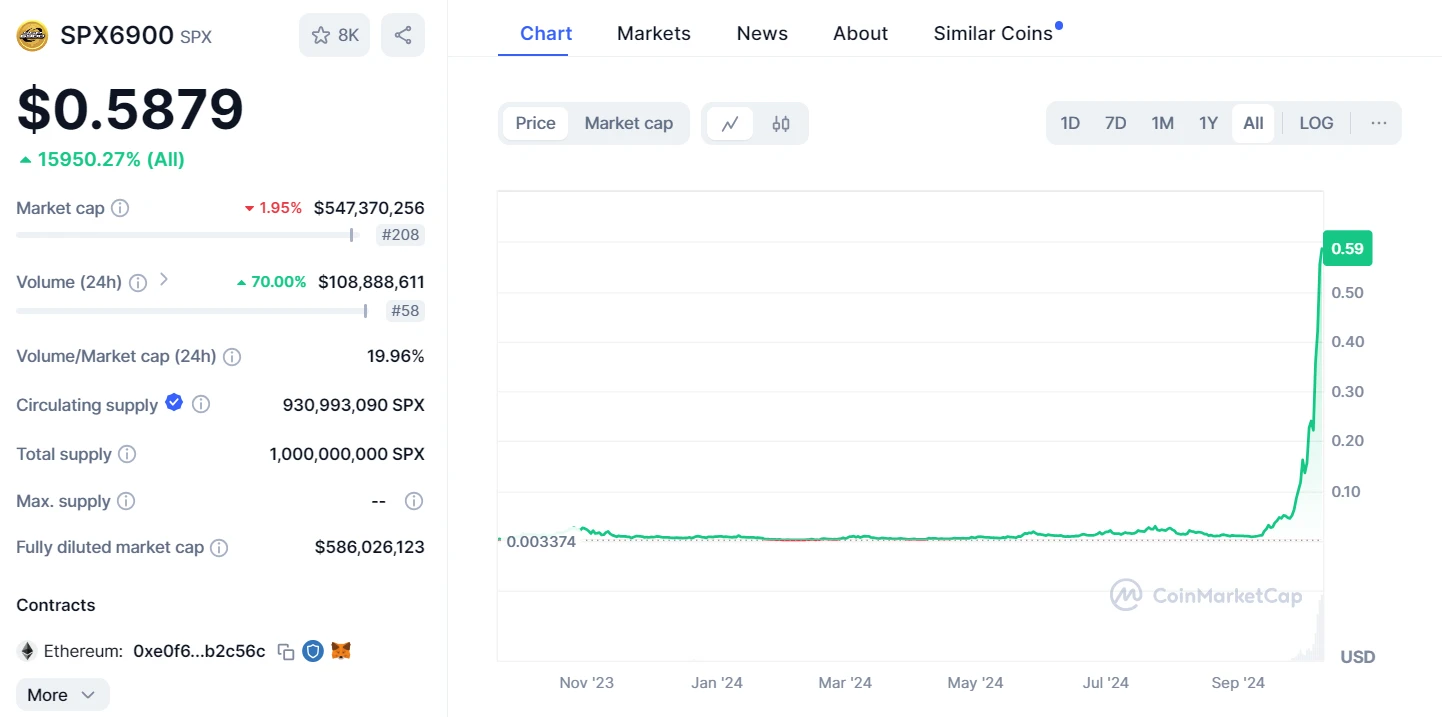
Task: Click the SPX6900 coin logo
Action: (x=32, y=36)
